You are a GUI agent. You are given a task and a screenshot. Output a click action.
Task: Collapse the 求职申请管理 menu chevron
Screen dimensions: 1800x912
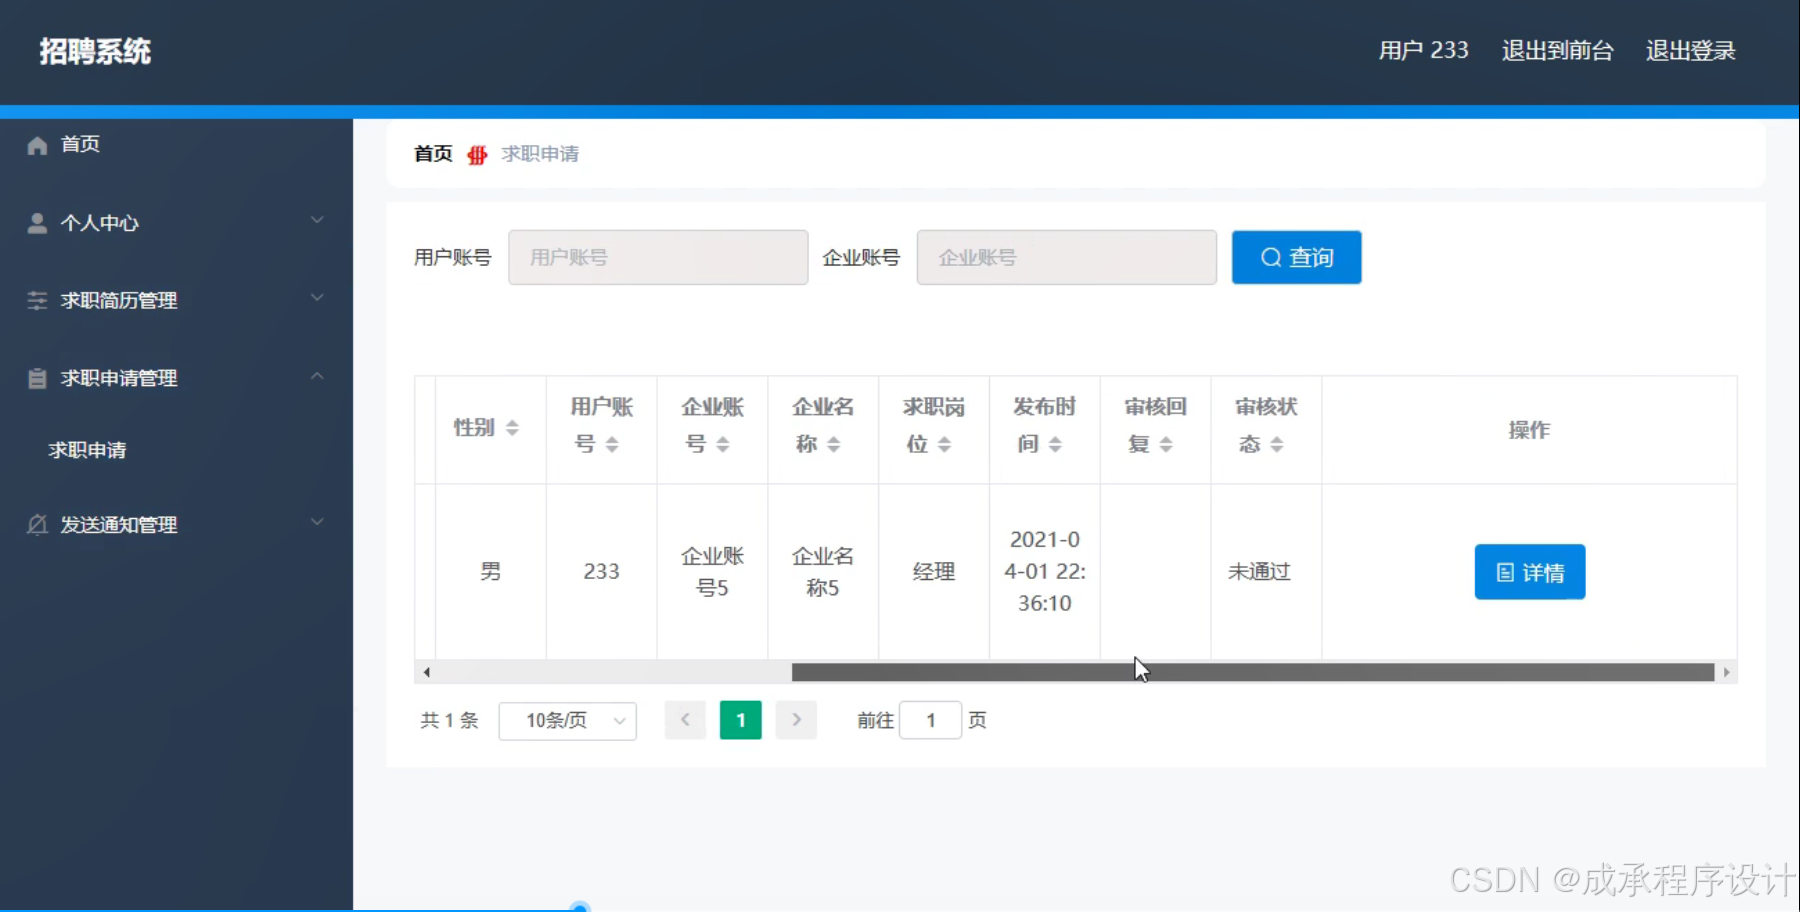[x=317, y=376]
